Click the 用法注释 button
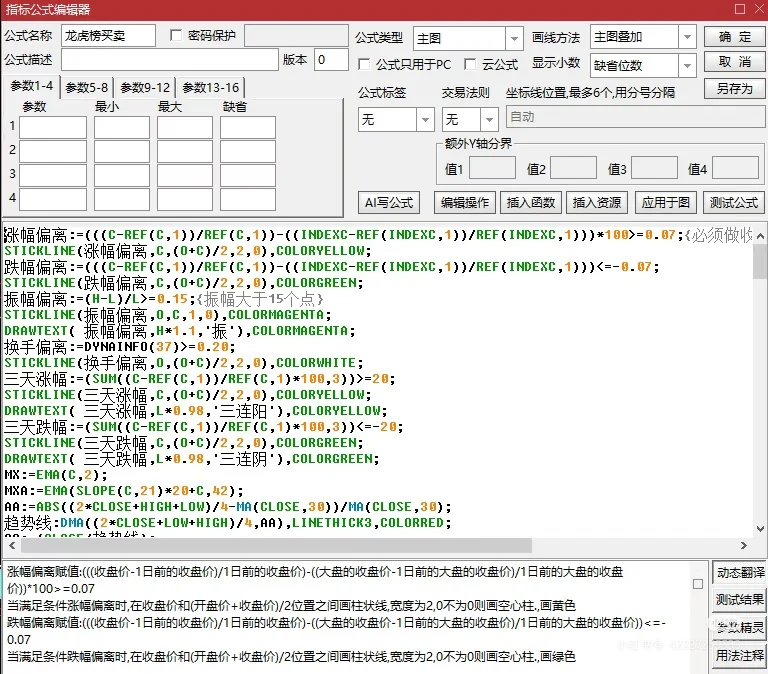 740,655
